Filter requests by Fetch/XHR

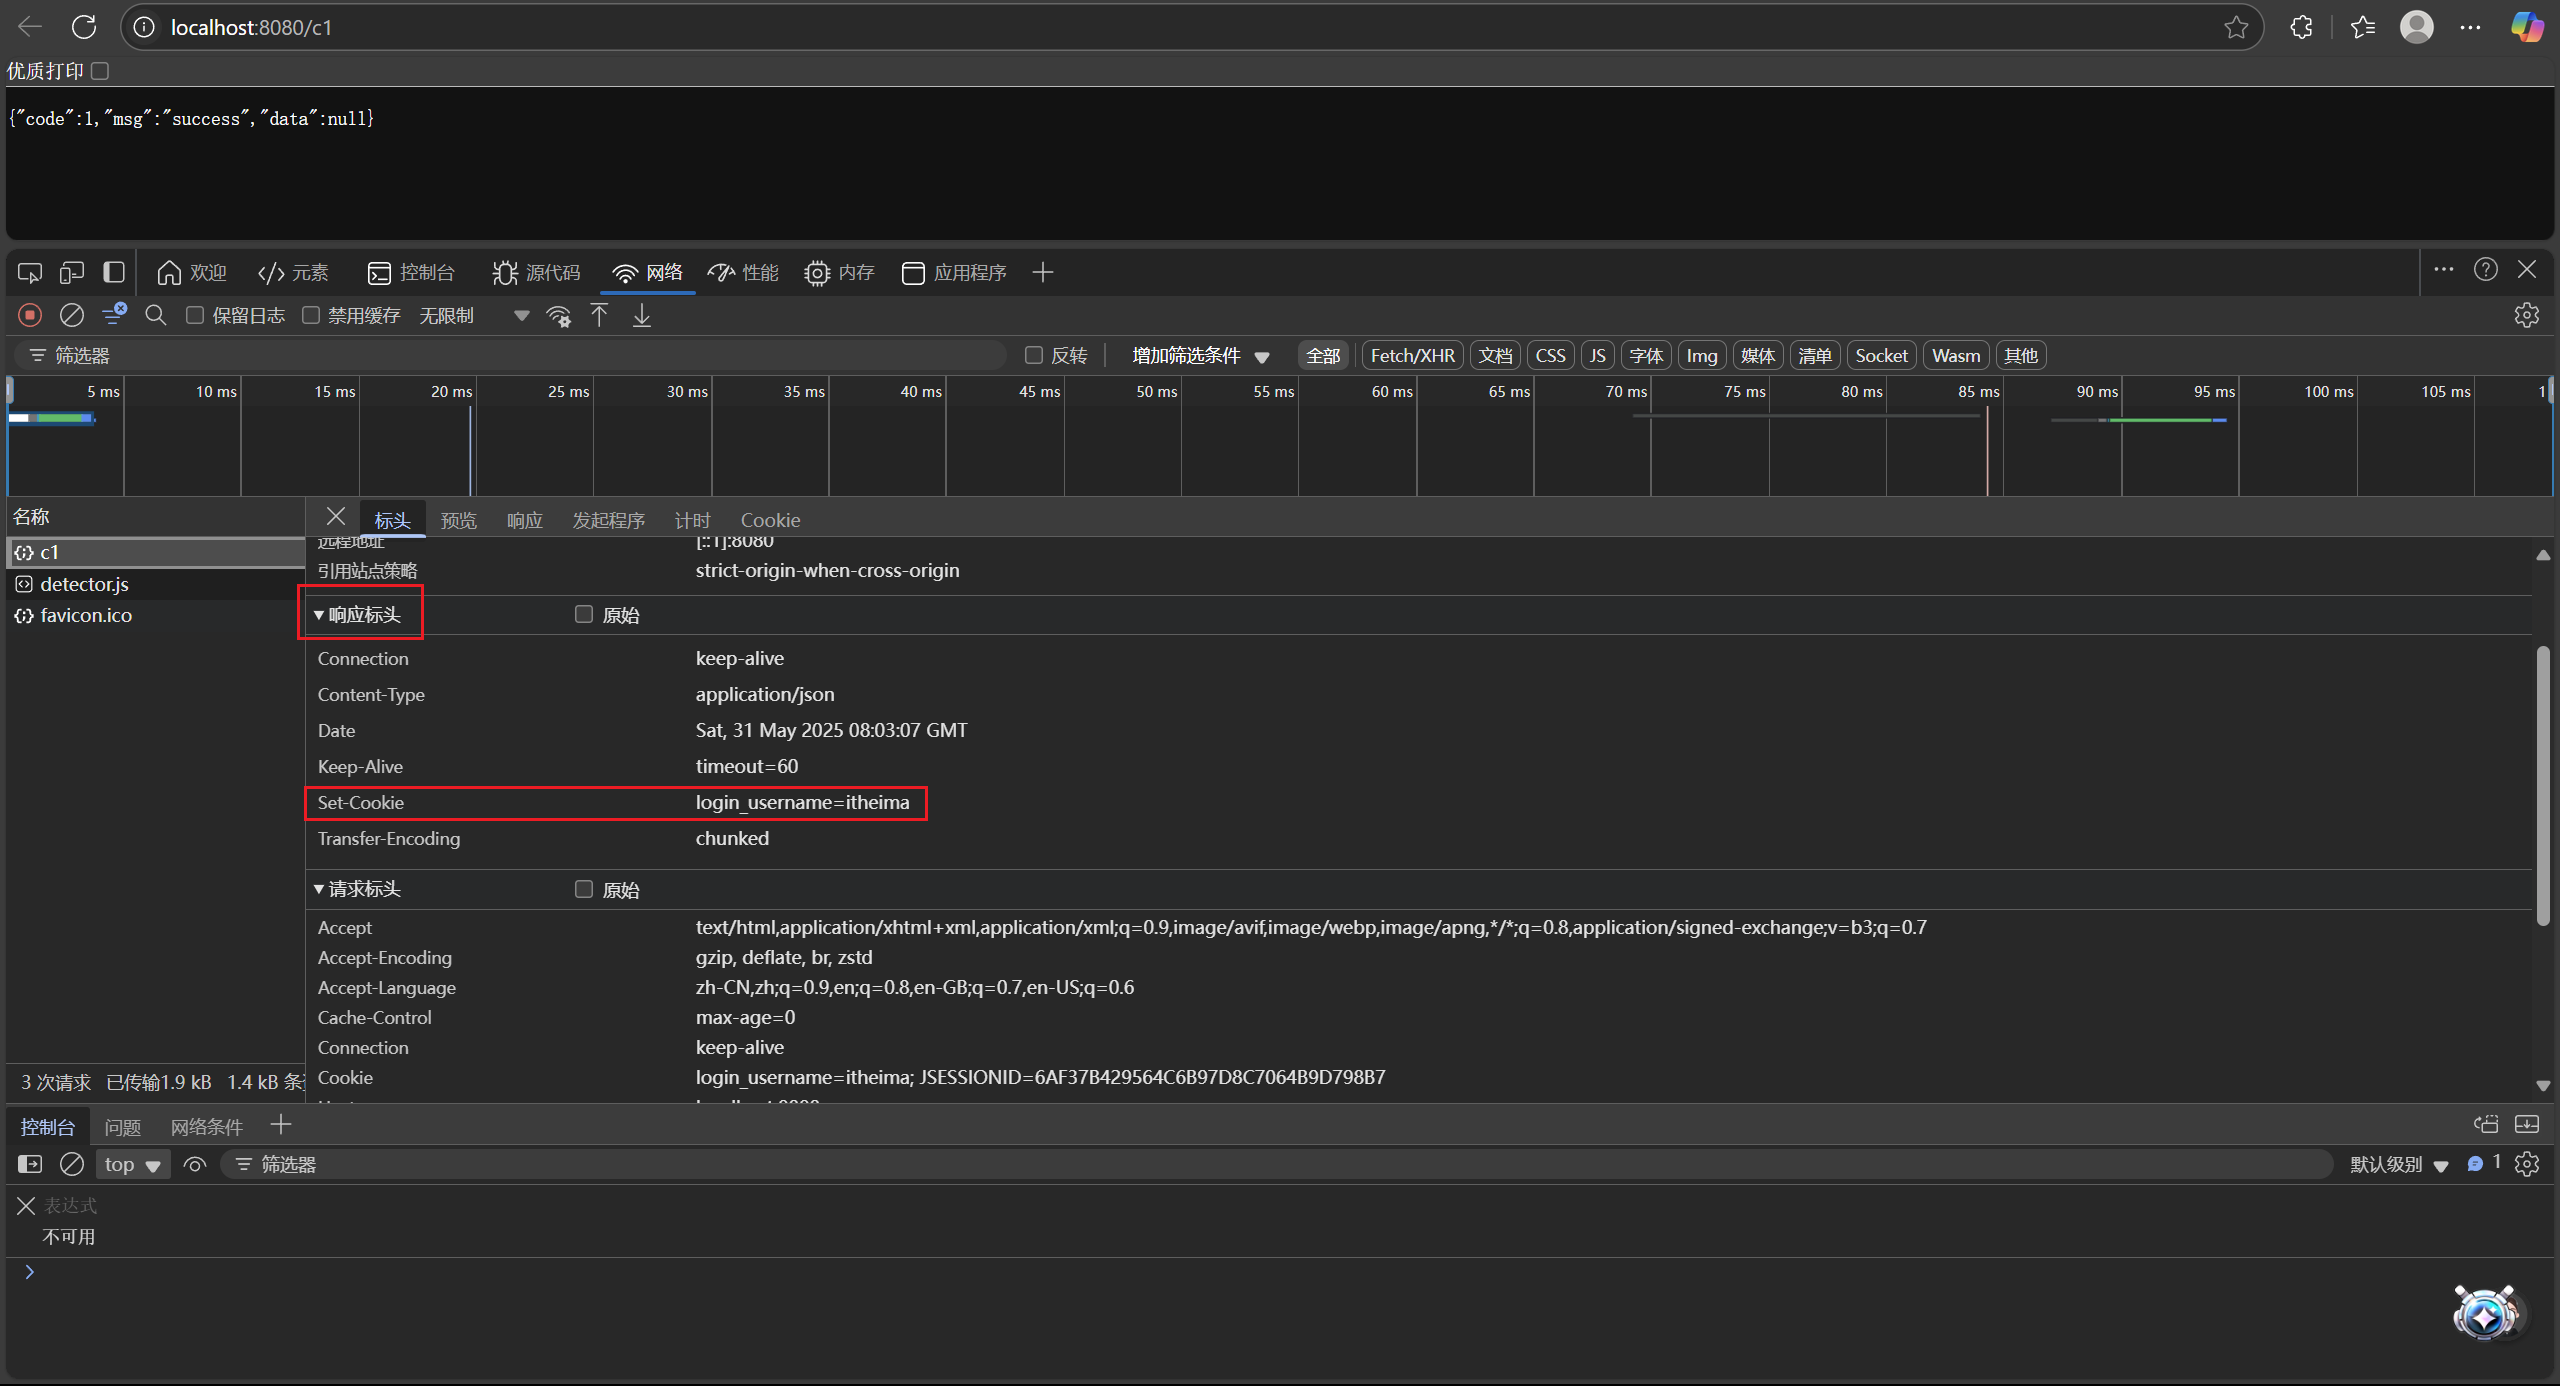[1412, 355]
